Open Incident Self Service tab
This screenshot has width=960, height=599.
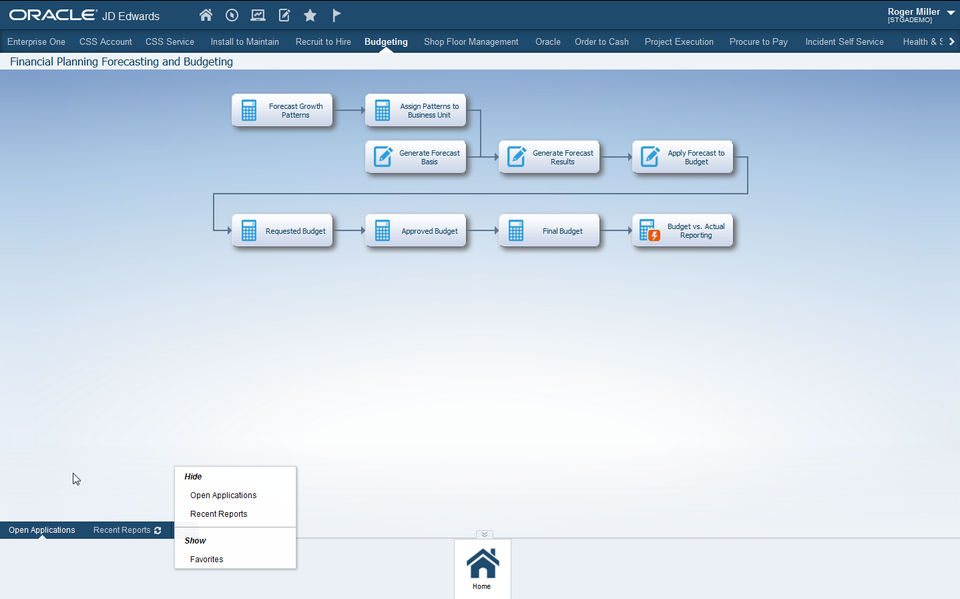[844, 42]
